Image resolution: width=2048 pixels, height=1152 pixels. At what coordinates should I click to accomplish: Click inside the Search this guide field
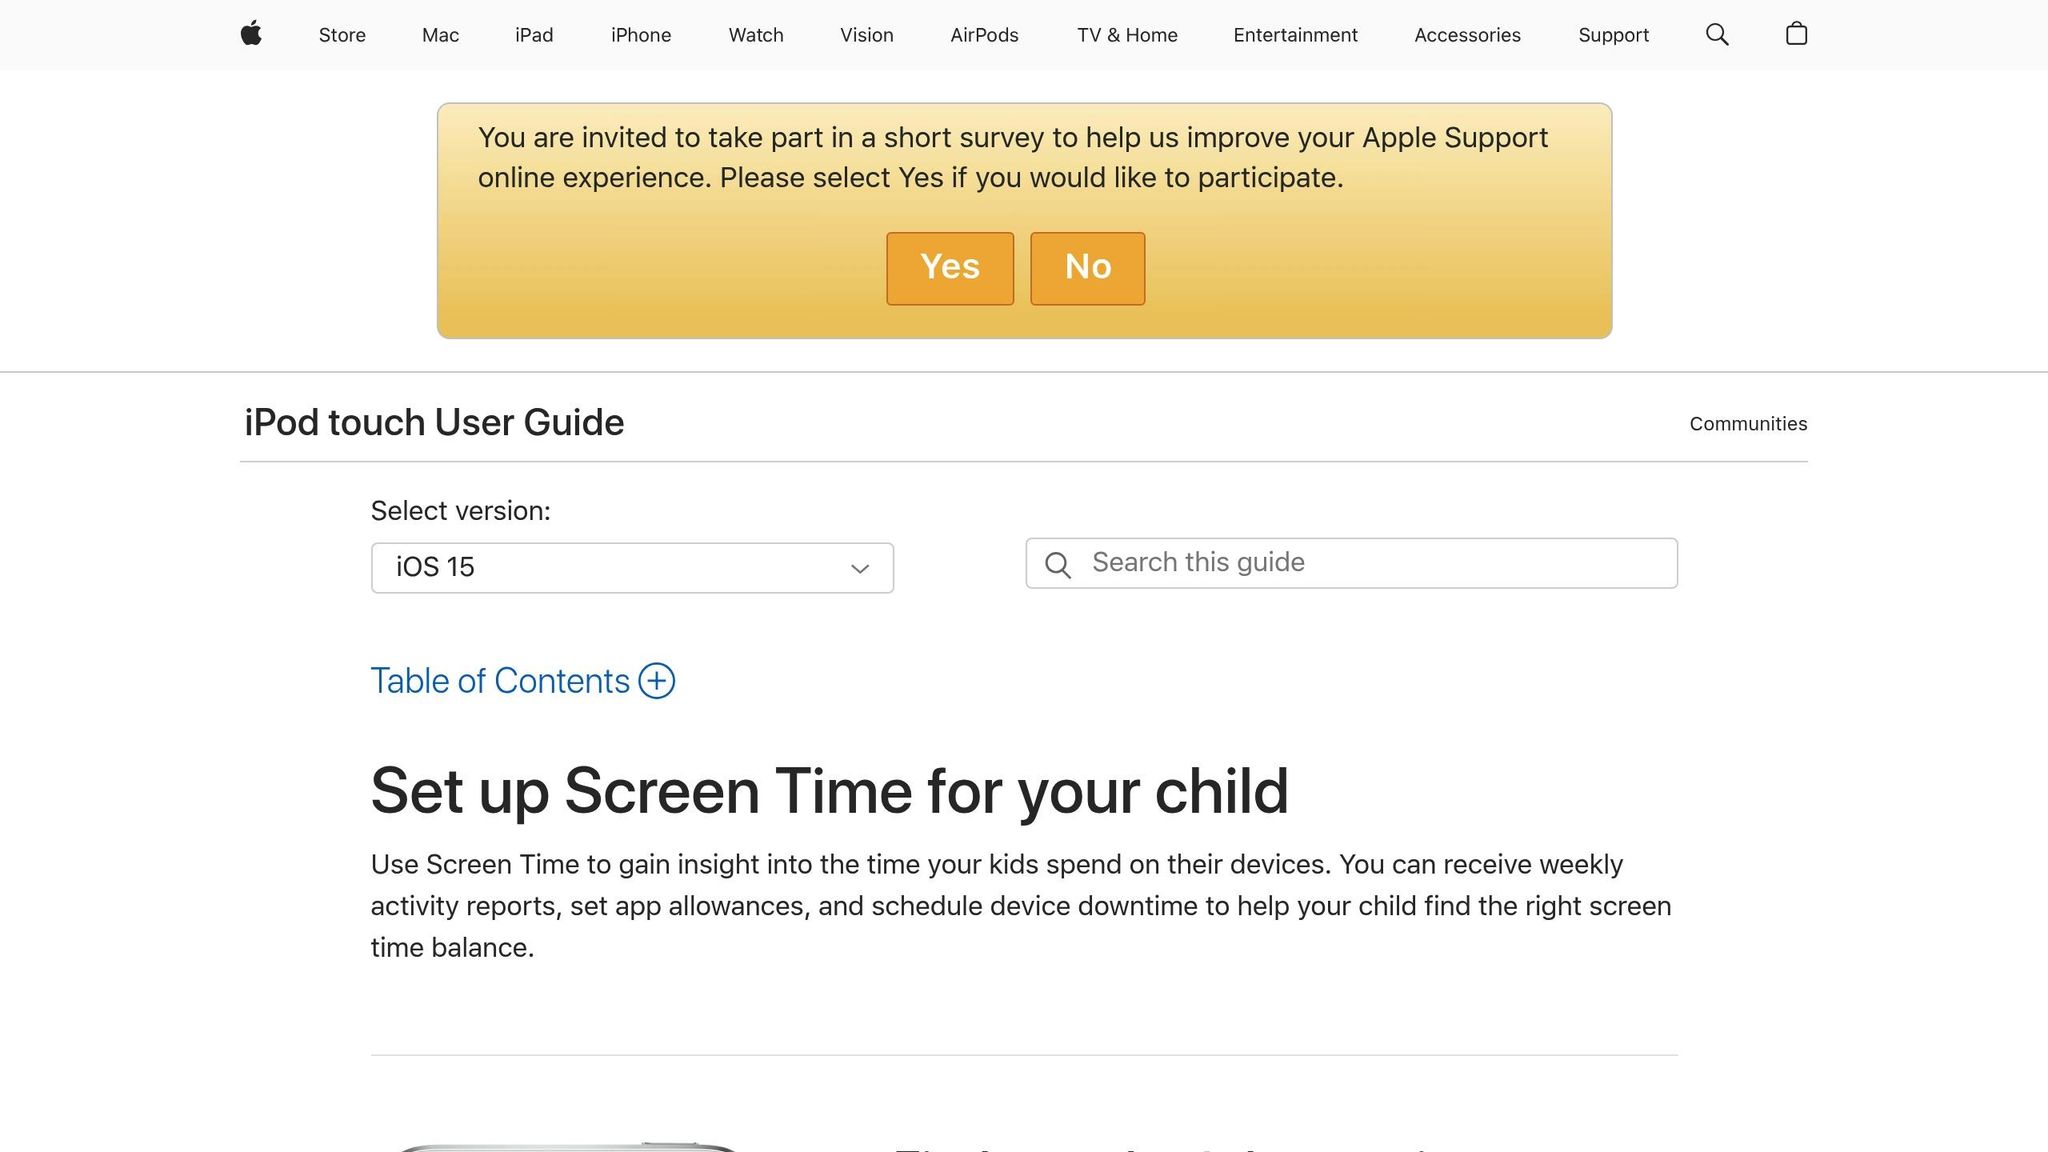(1300, 563)
